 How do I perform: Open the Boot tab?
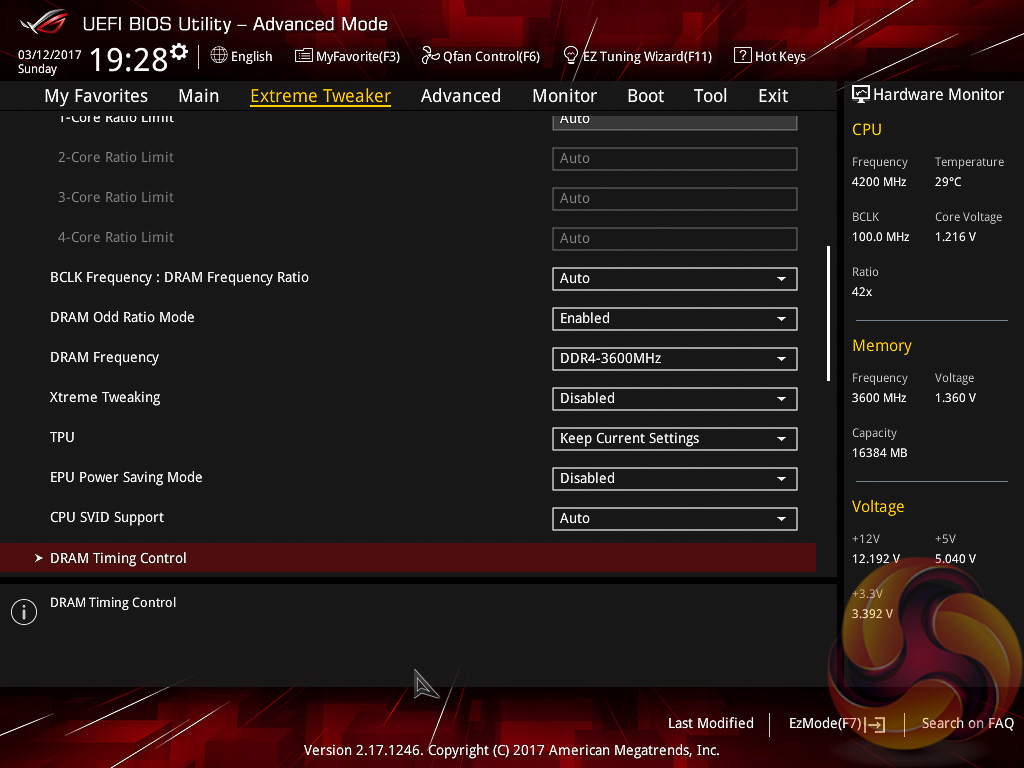pyautogui.click(x=645, y=95)
